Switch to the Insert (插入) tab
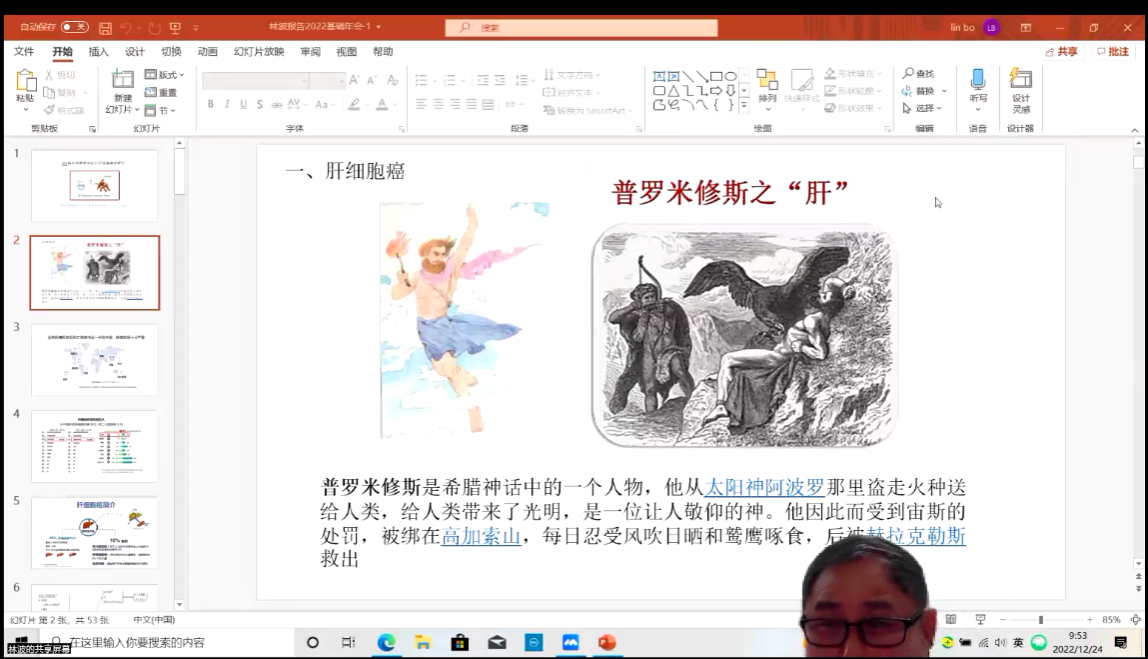 98,52
